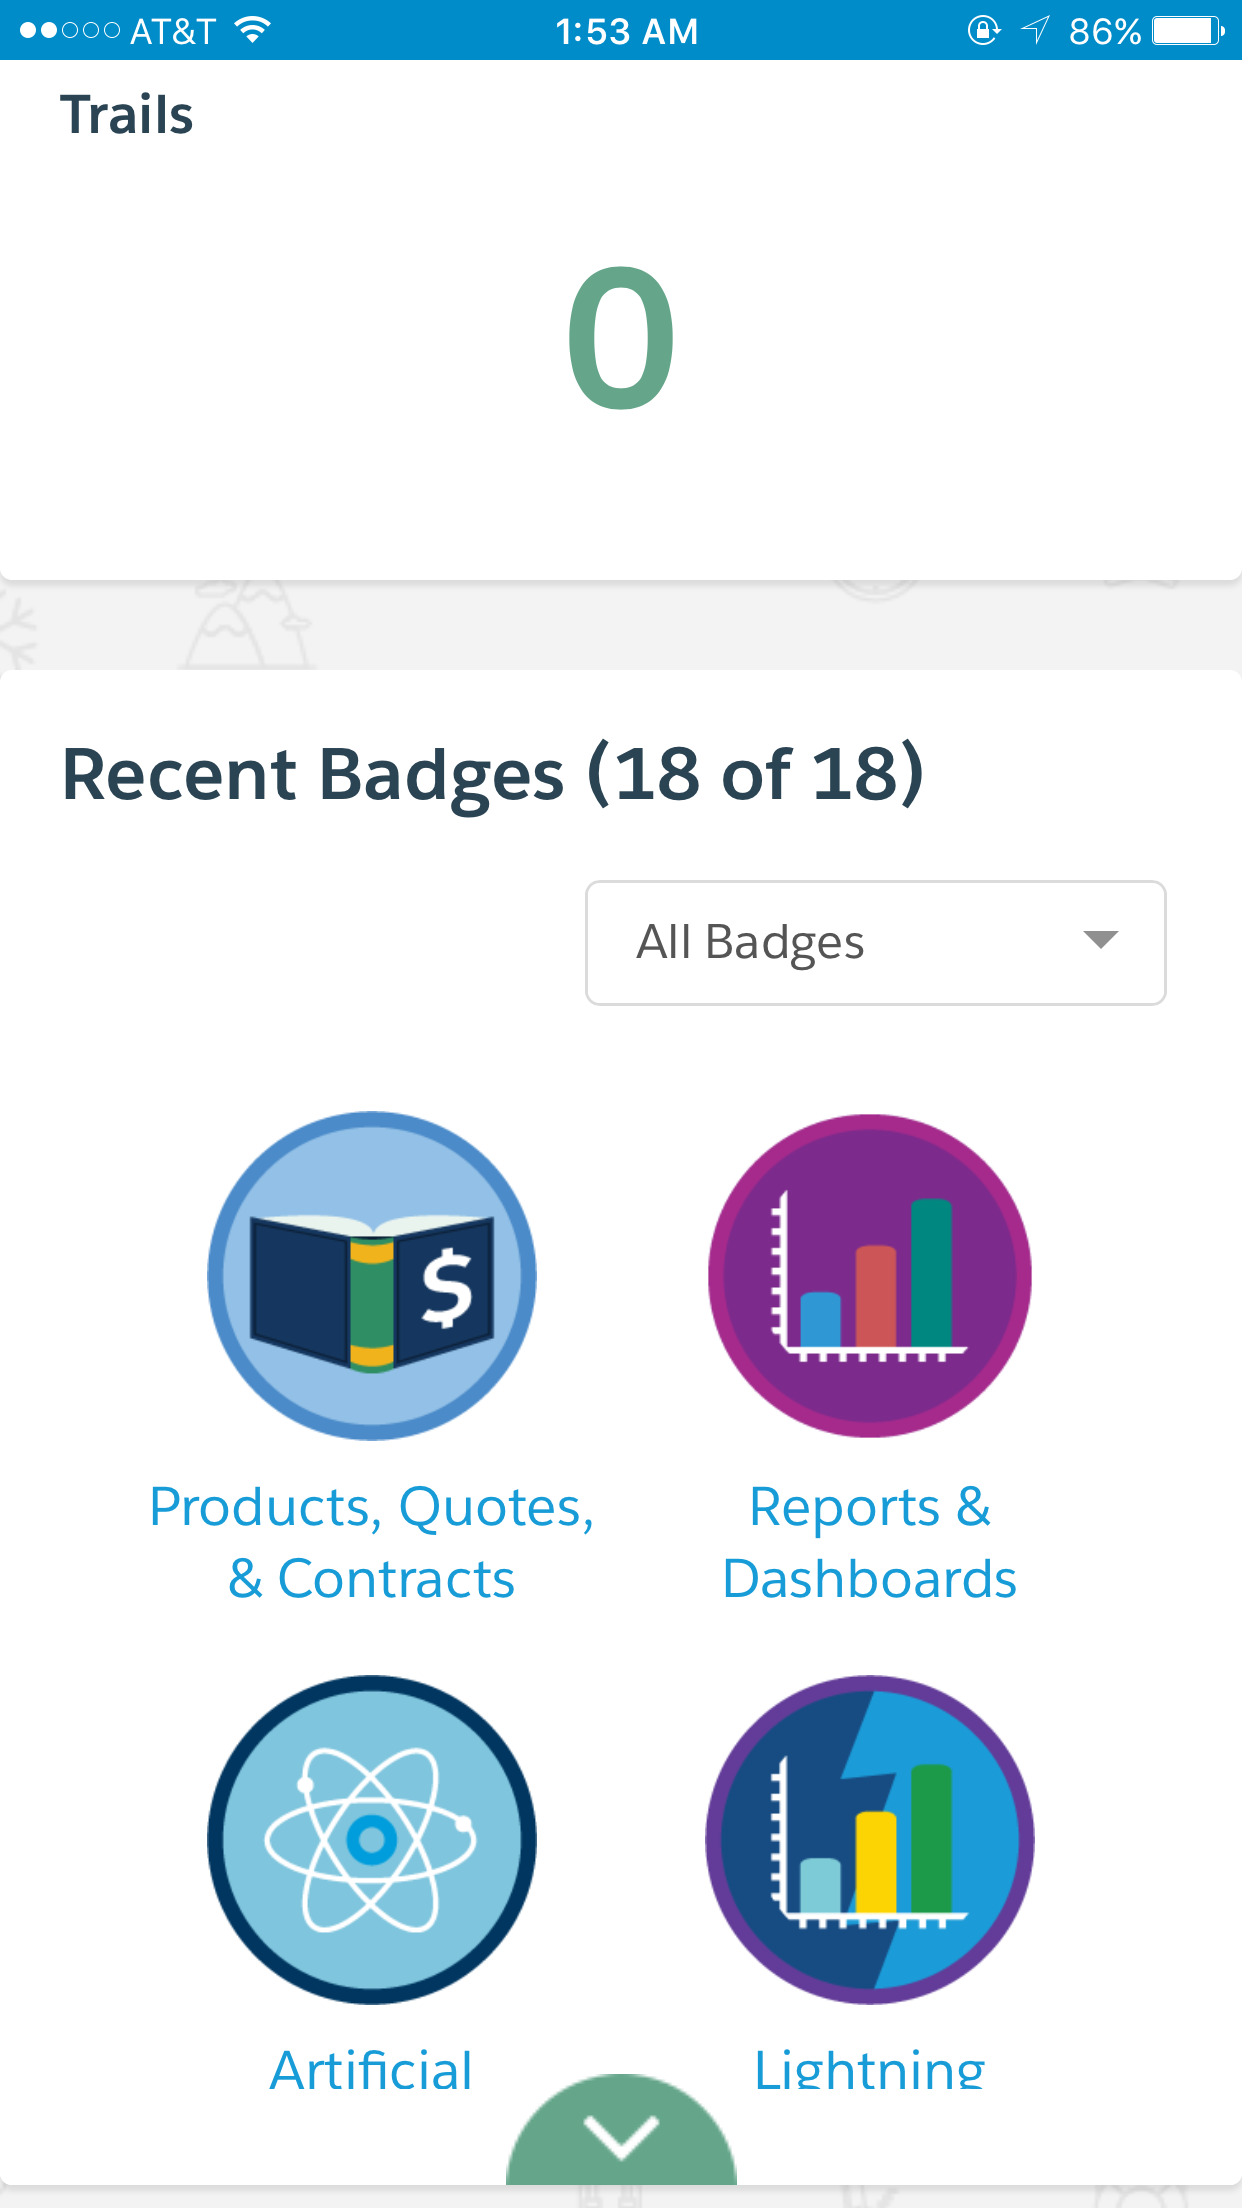
Task: Tap the Recent Badges (18 of 18) heading
Action: click(x=492, y=774)
